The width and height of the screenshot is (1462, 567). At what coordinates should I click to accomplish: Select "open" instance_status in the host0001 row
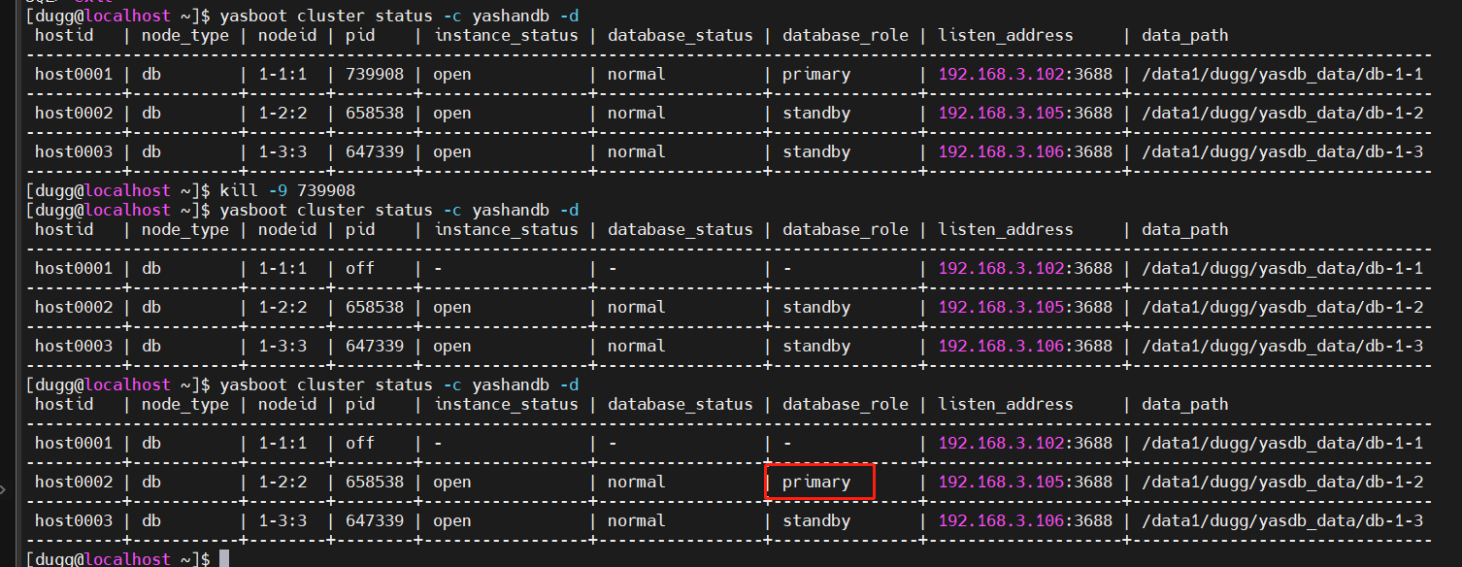[452, 74]
